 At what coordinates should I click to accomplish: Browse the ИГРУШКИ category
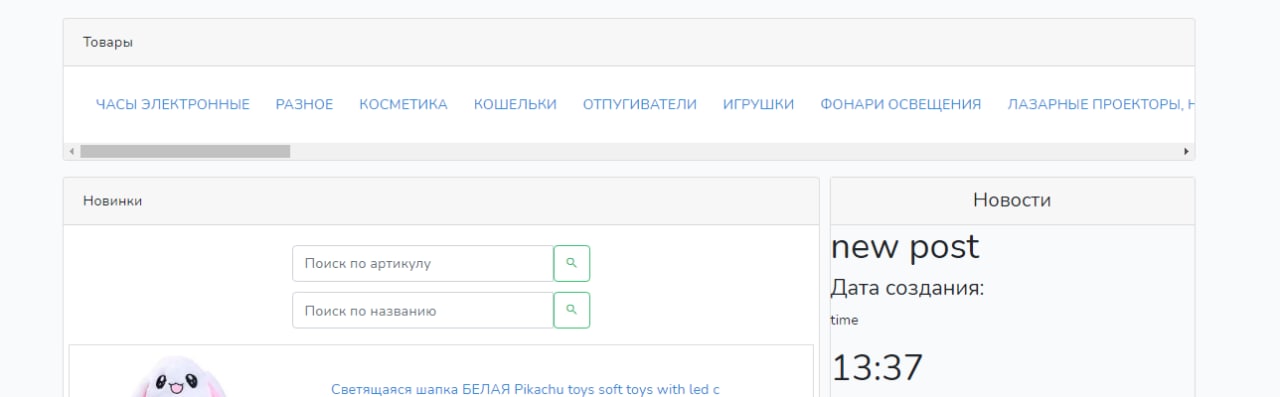(x=758, y=104)
